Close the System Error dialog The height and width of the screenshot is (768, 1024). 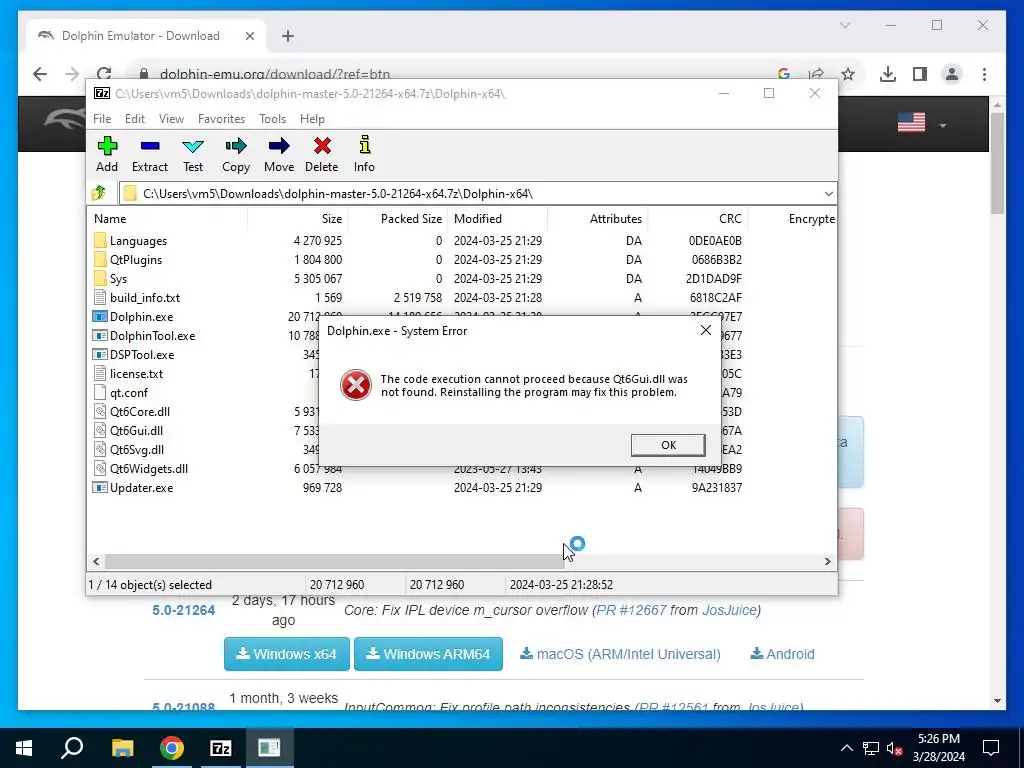(705, 330)
